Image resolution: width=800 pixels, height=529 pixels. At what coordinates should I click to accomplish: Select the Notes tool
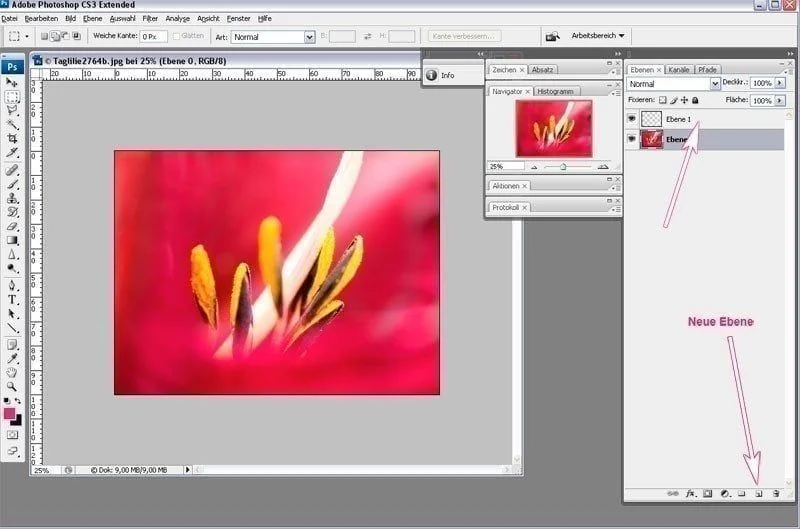12,345
